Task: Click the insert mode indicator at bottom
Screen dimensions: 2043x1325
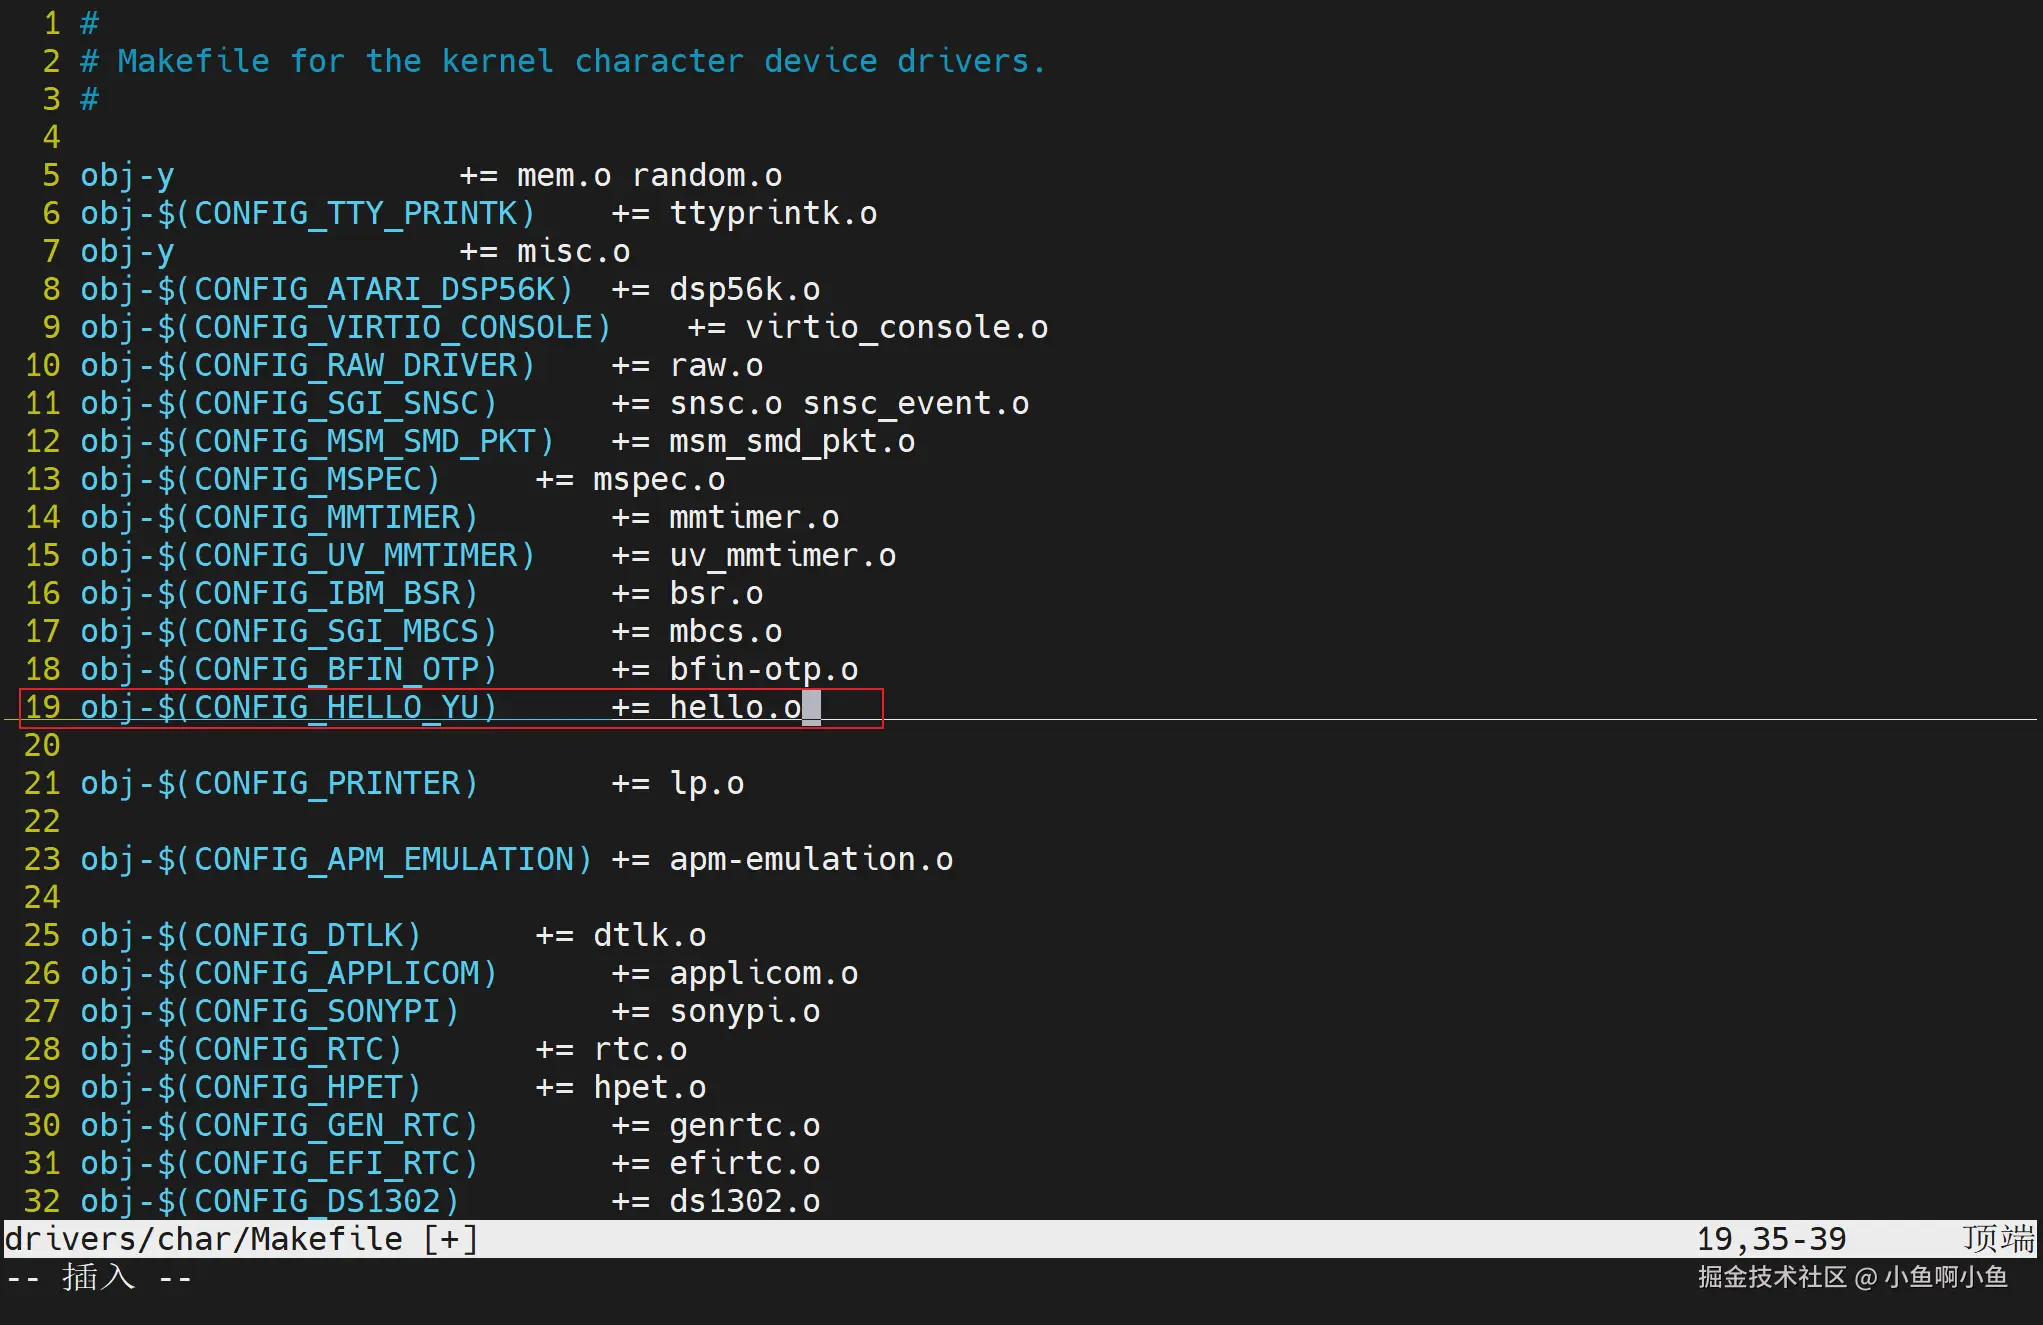Action: coord(98,1277)
